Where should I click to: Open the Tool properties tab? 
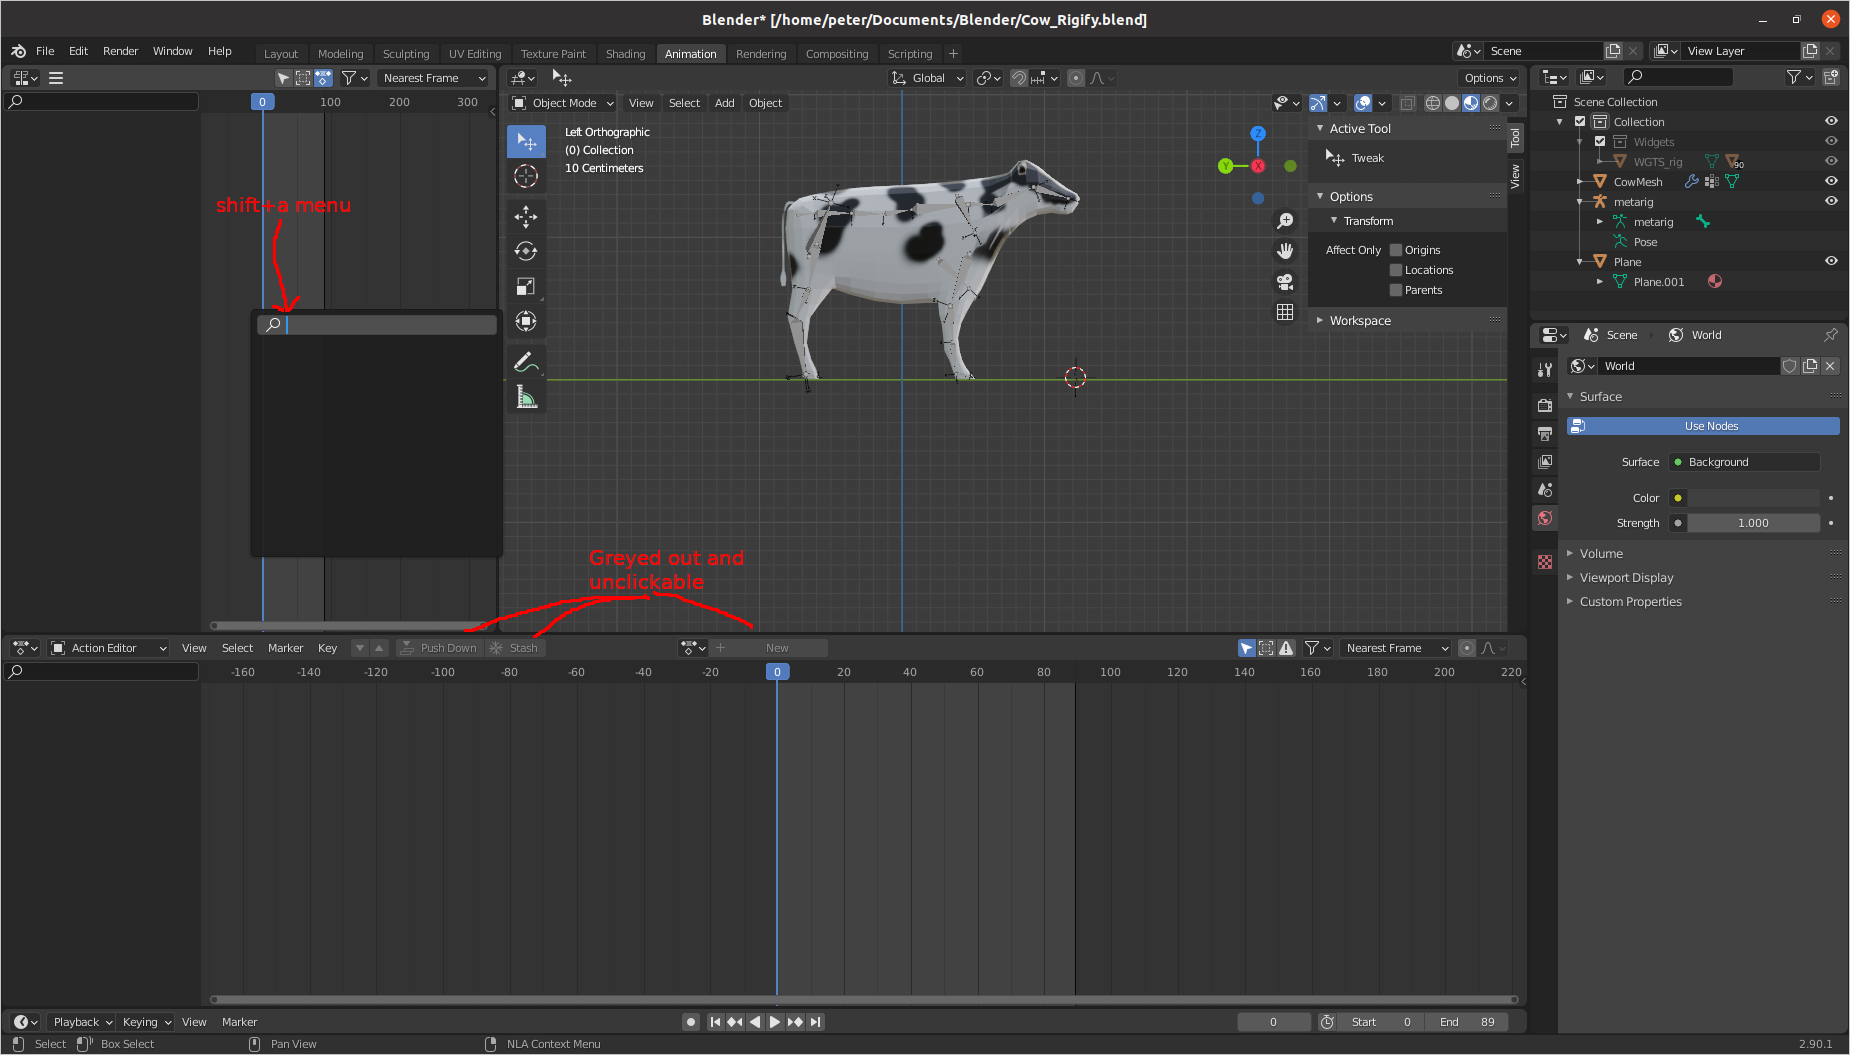pyautogui.click(x=1545, y=369)
